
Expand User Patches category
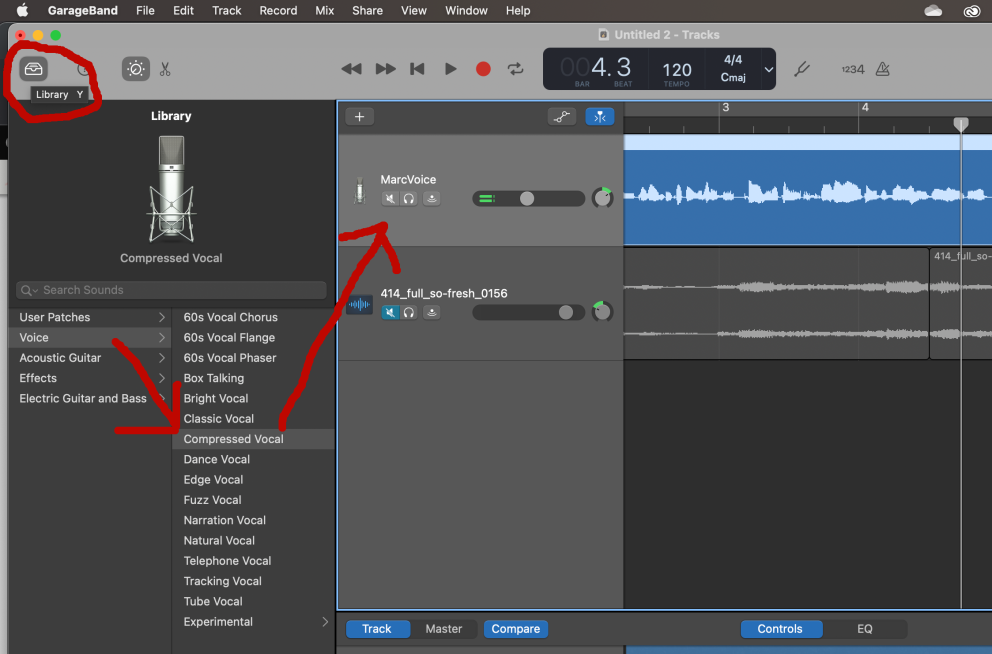click(90, 318)
